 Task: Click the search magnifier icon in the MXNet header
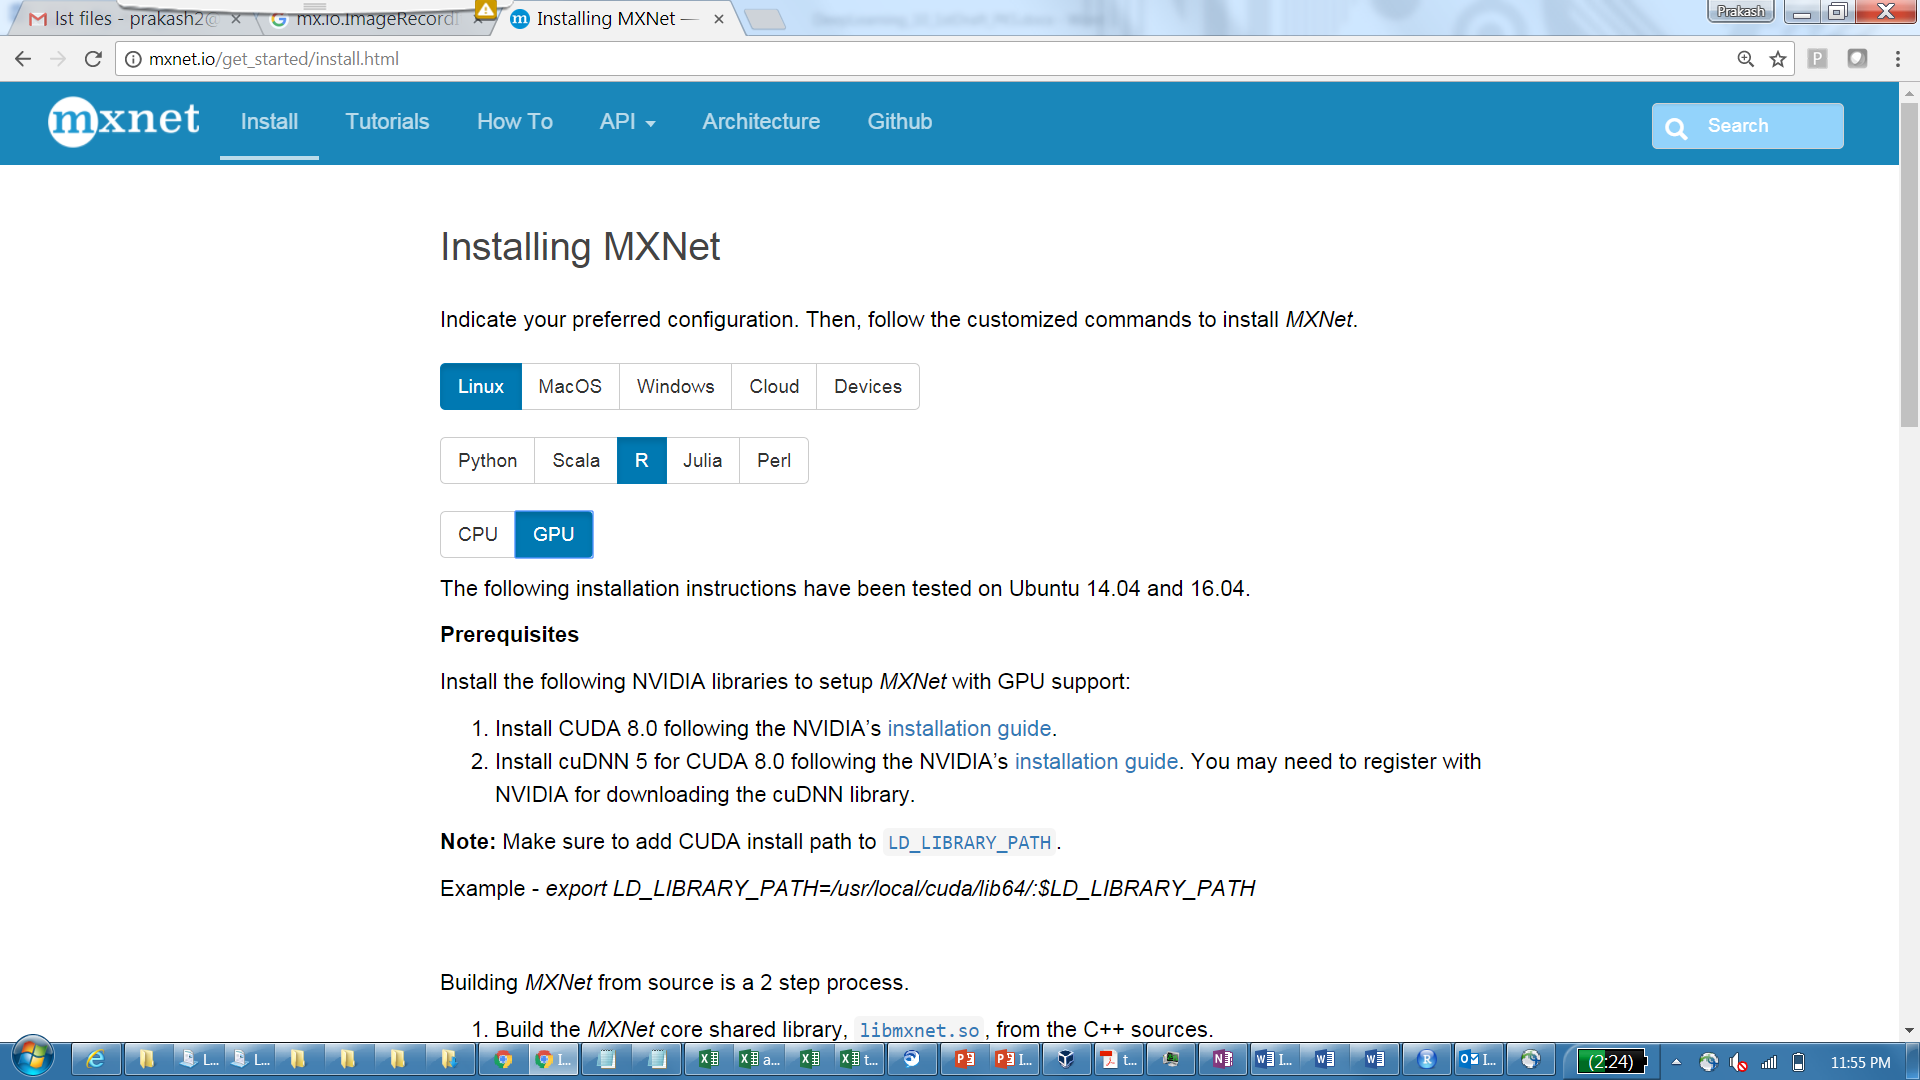[x=1676, y=127]
